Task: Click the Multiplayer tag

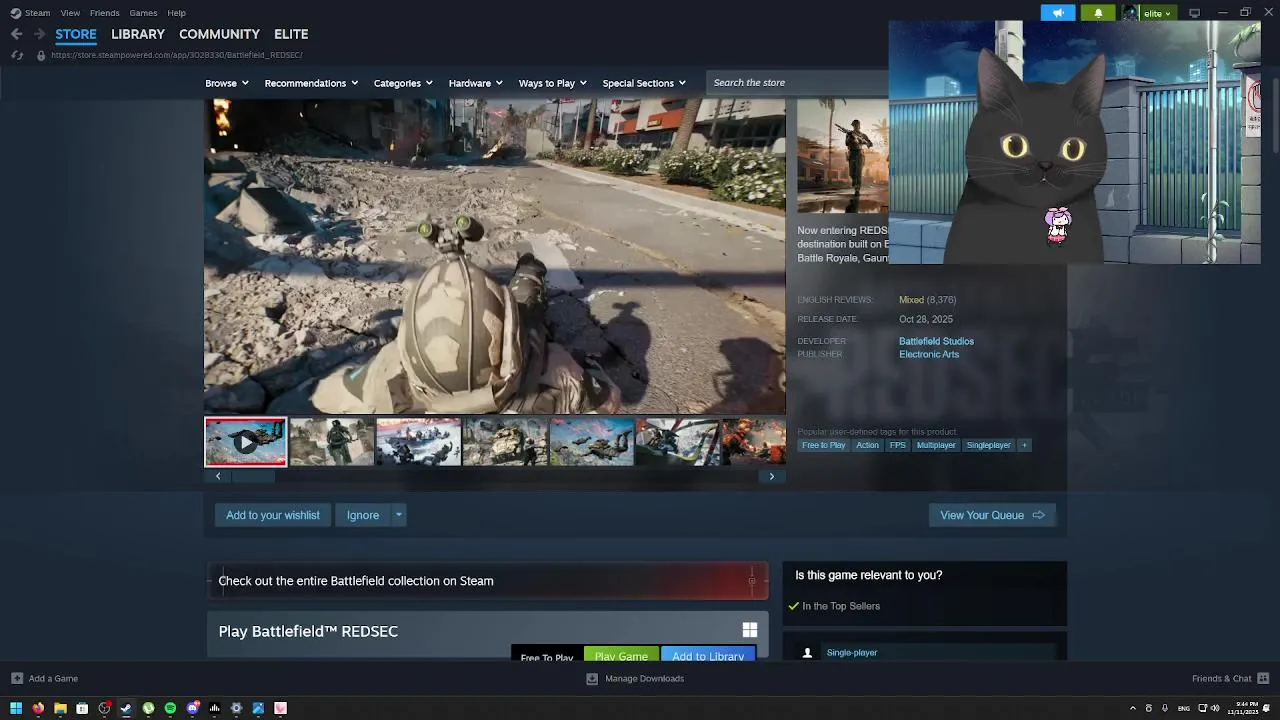Action: click(936, 445)
